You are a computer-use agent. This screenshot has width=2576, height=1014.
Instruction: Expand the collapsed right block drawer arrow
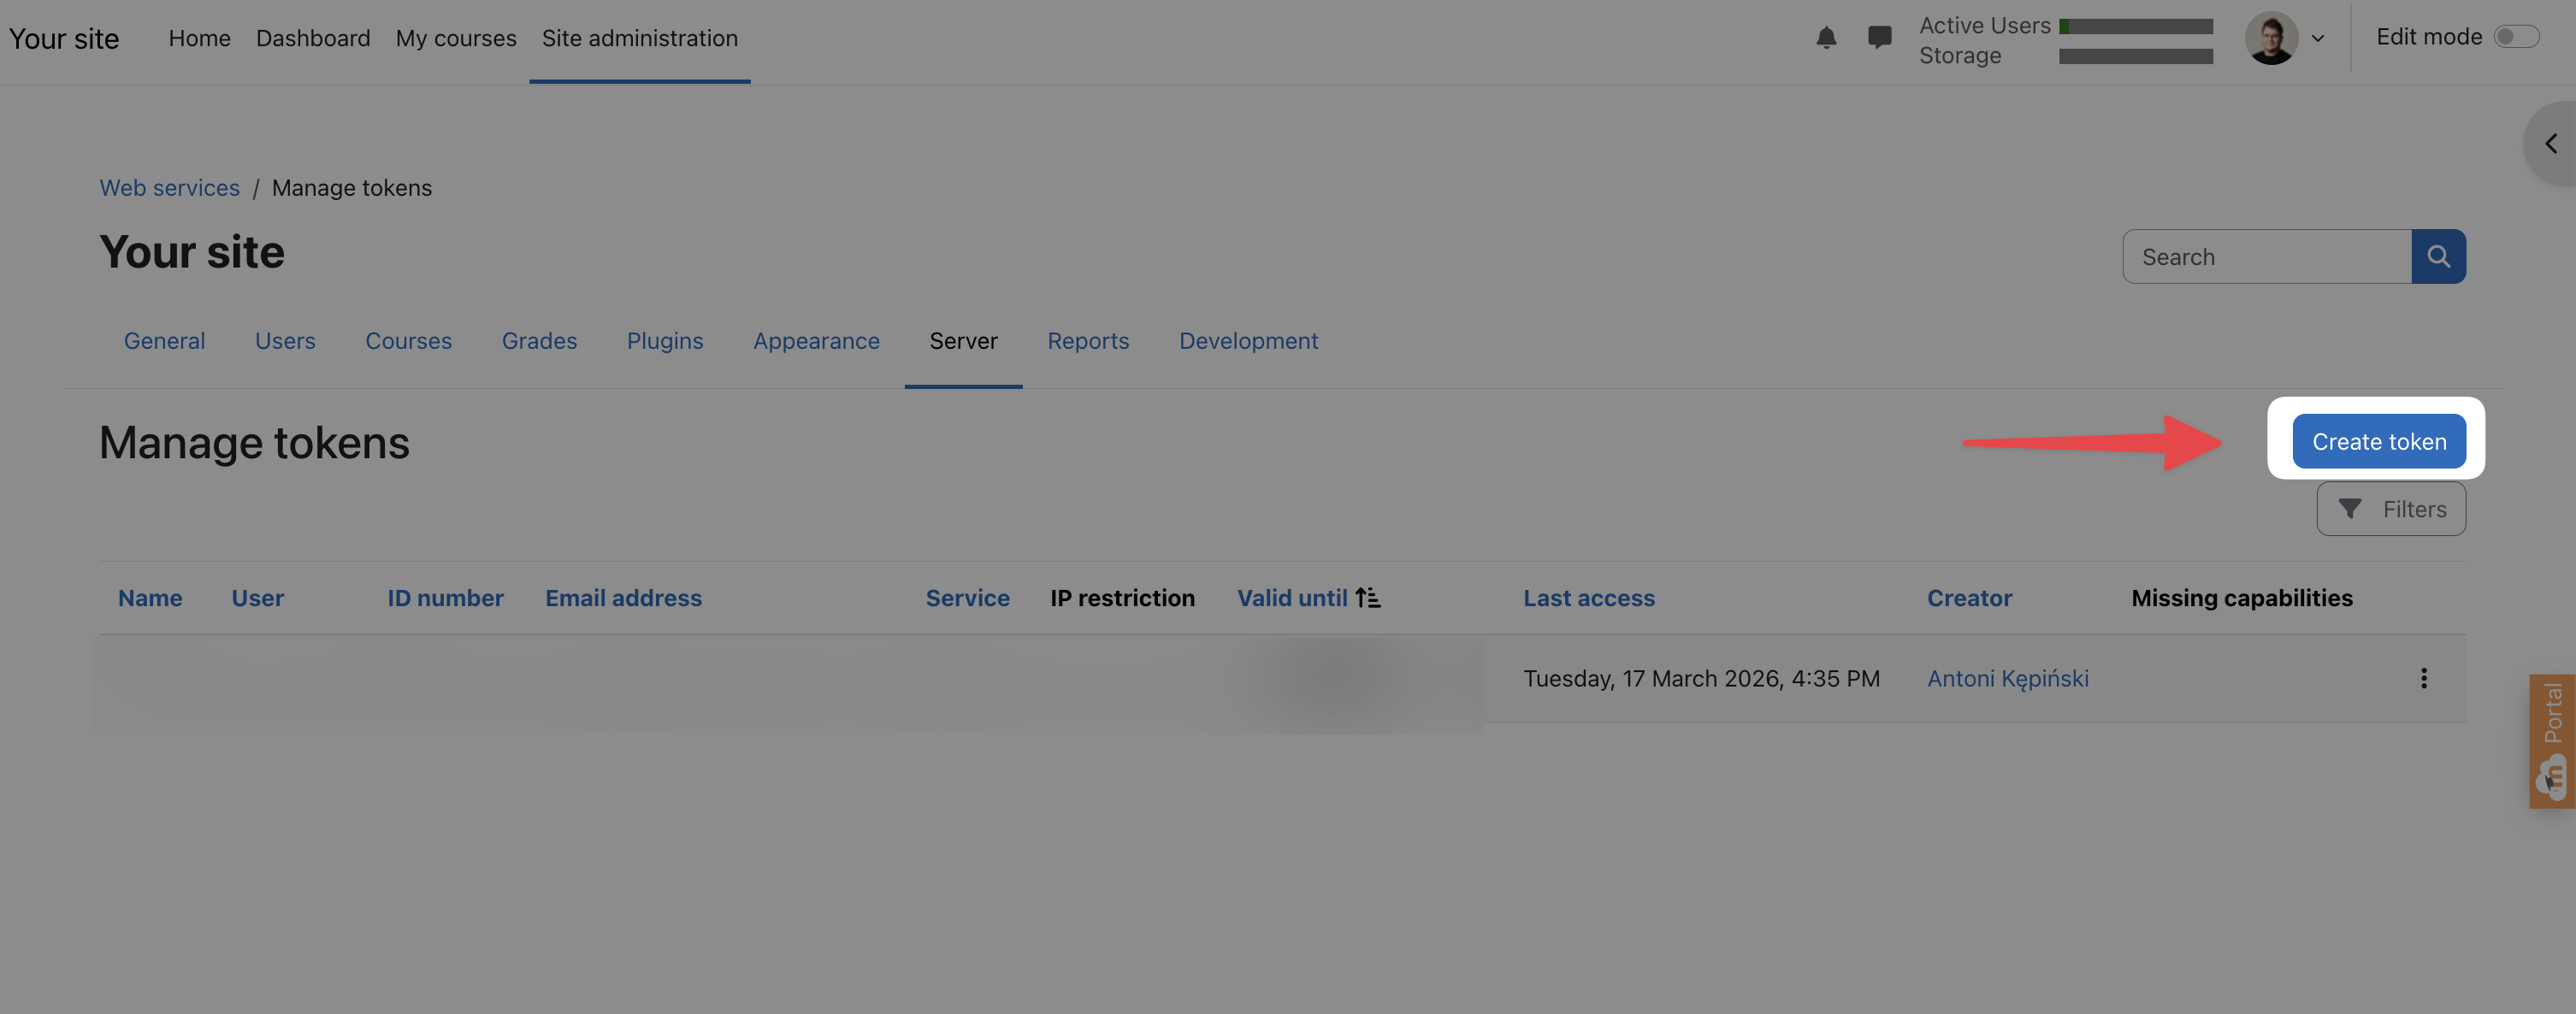click(2551, 144)
